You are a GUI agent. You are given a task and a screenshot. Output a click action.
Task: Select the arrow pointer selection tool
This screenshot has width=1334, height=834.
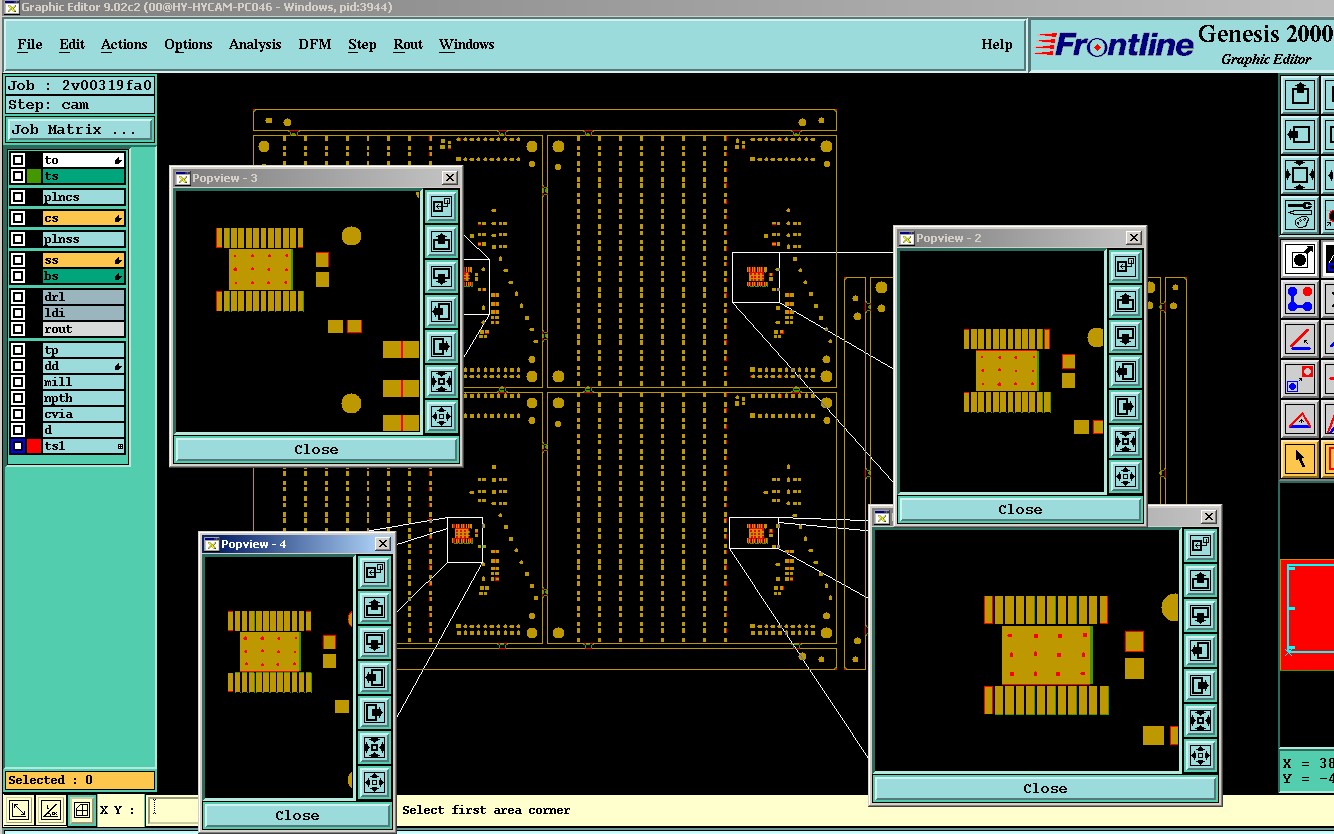[1300, 459]
